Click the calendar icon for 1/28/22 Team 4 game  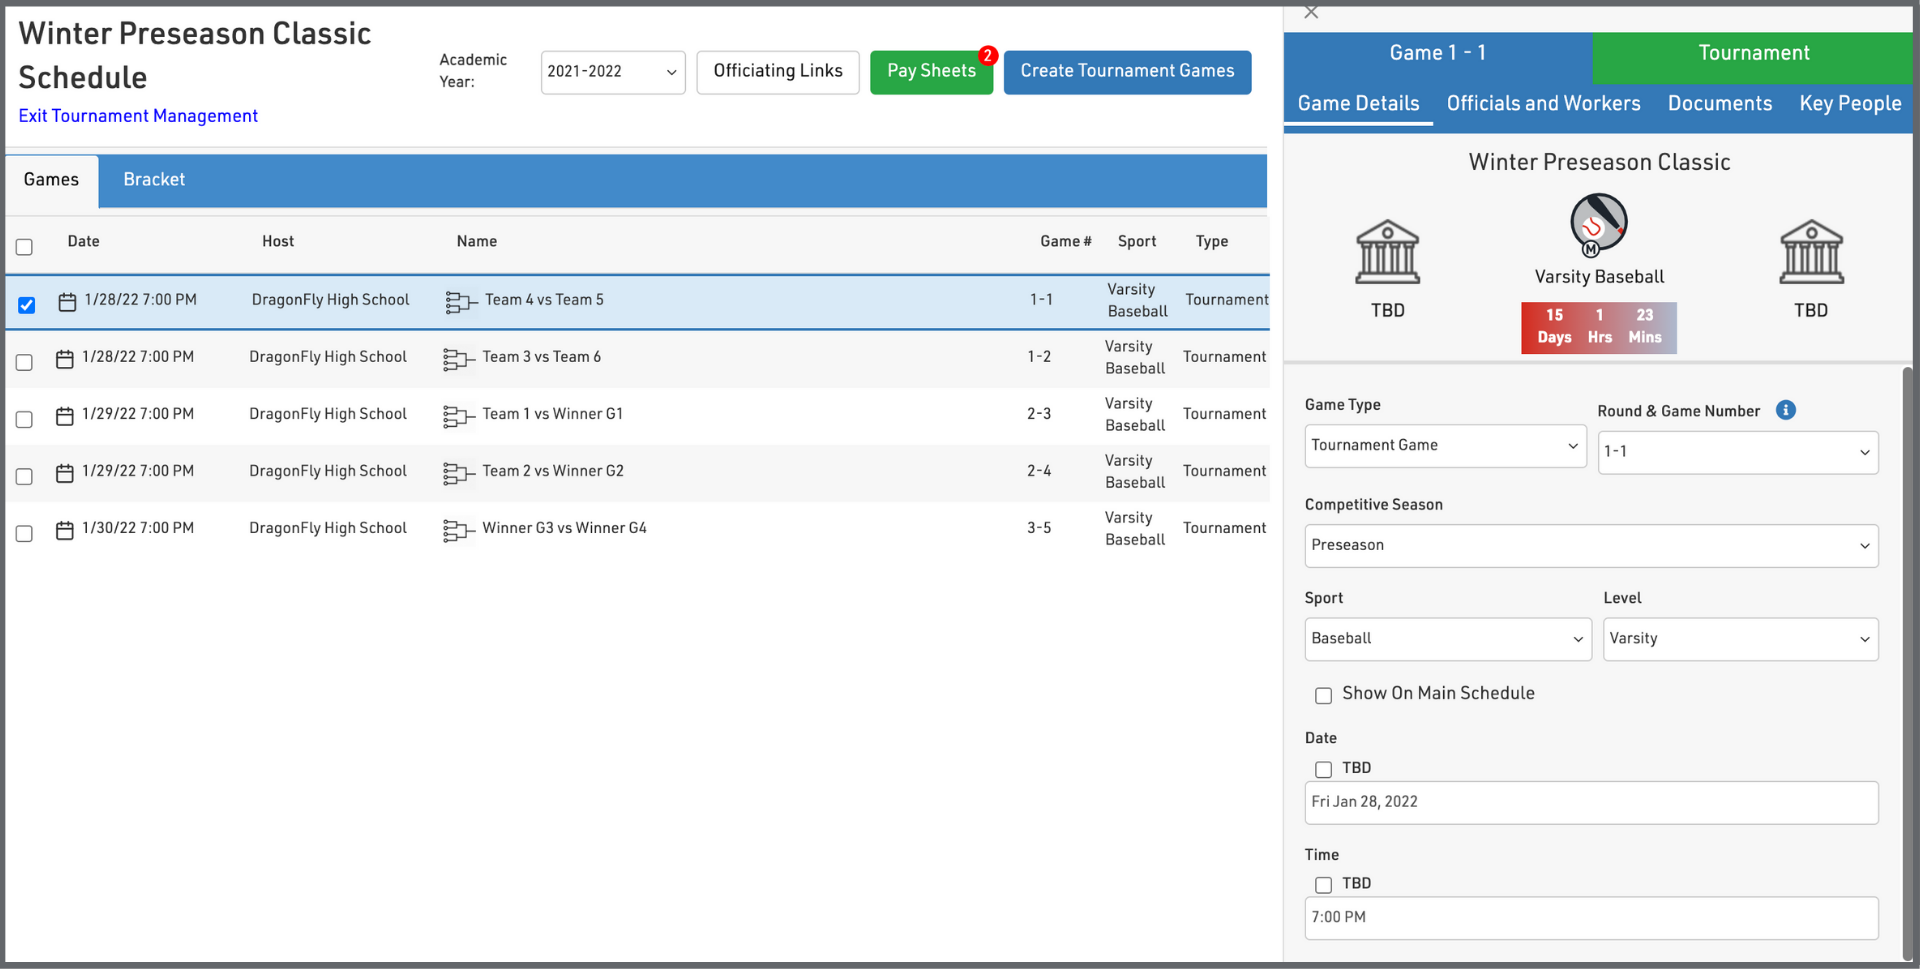pyautogui.click(x=67, y=301)
